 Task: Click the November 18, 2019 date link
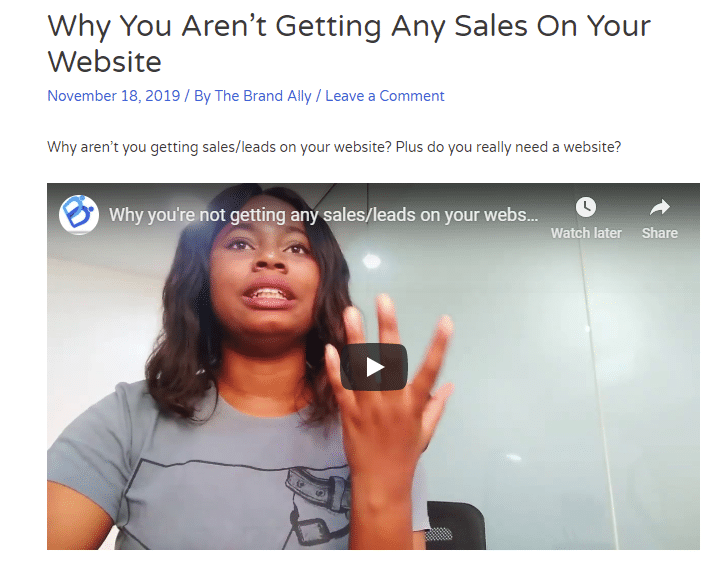[113, 96]
